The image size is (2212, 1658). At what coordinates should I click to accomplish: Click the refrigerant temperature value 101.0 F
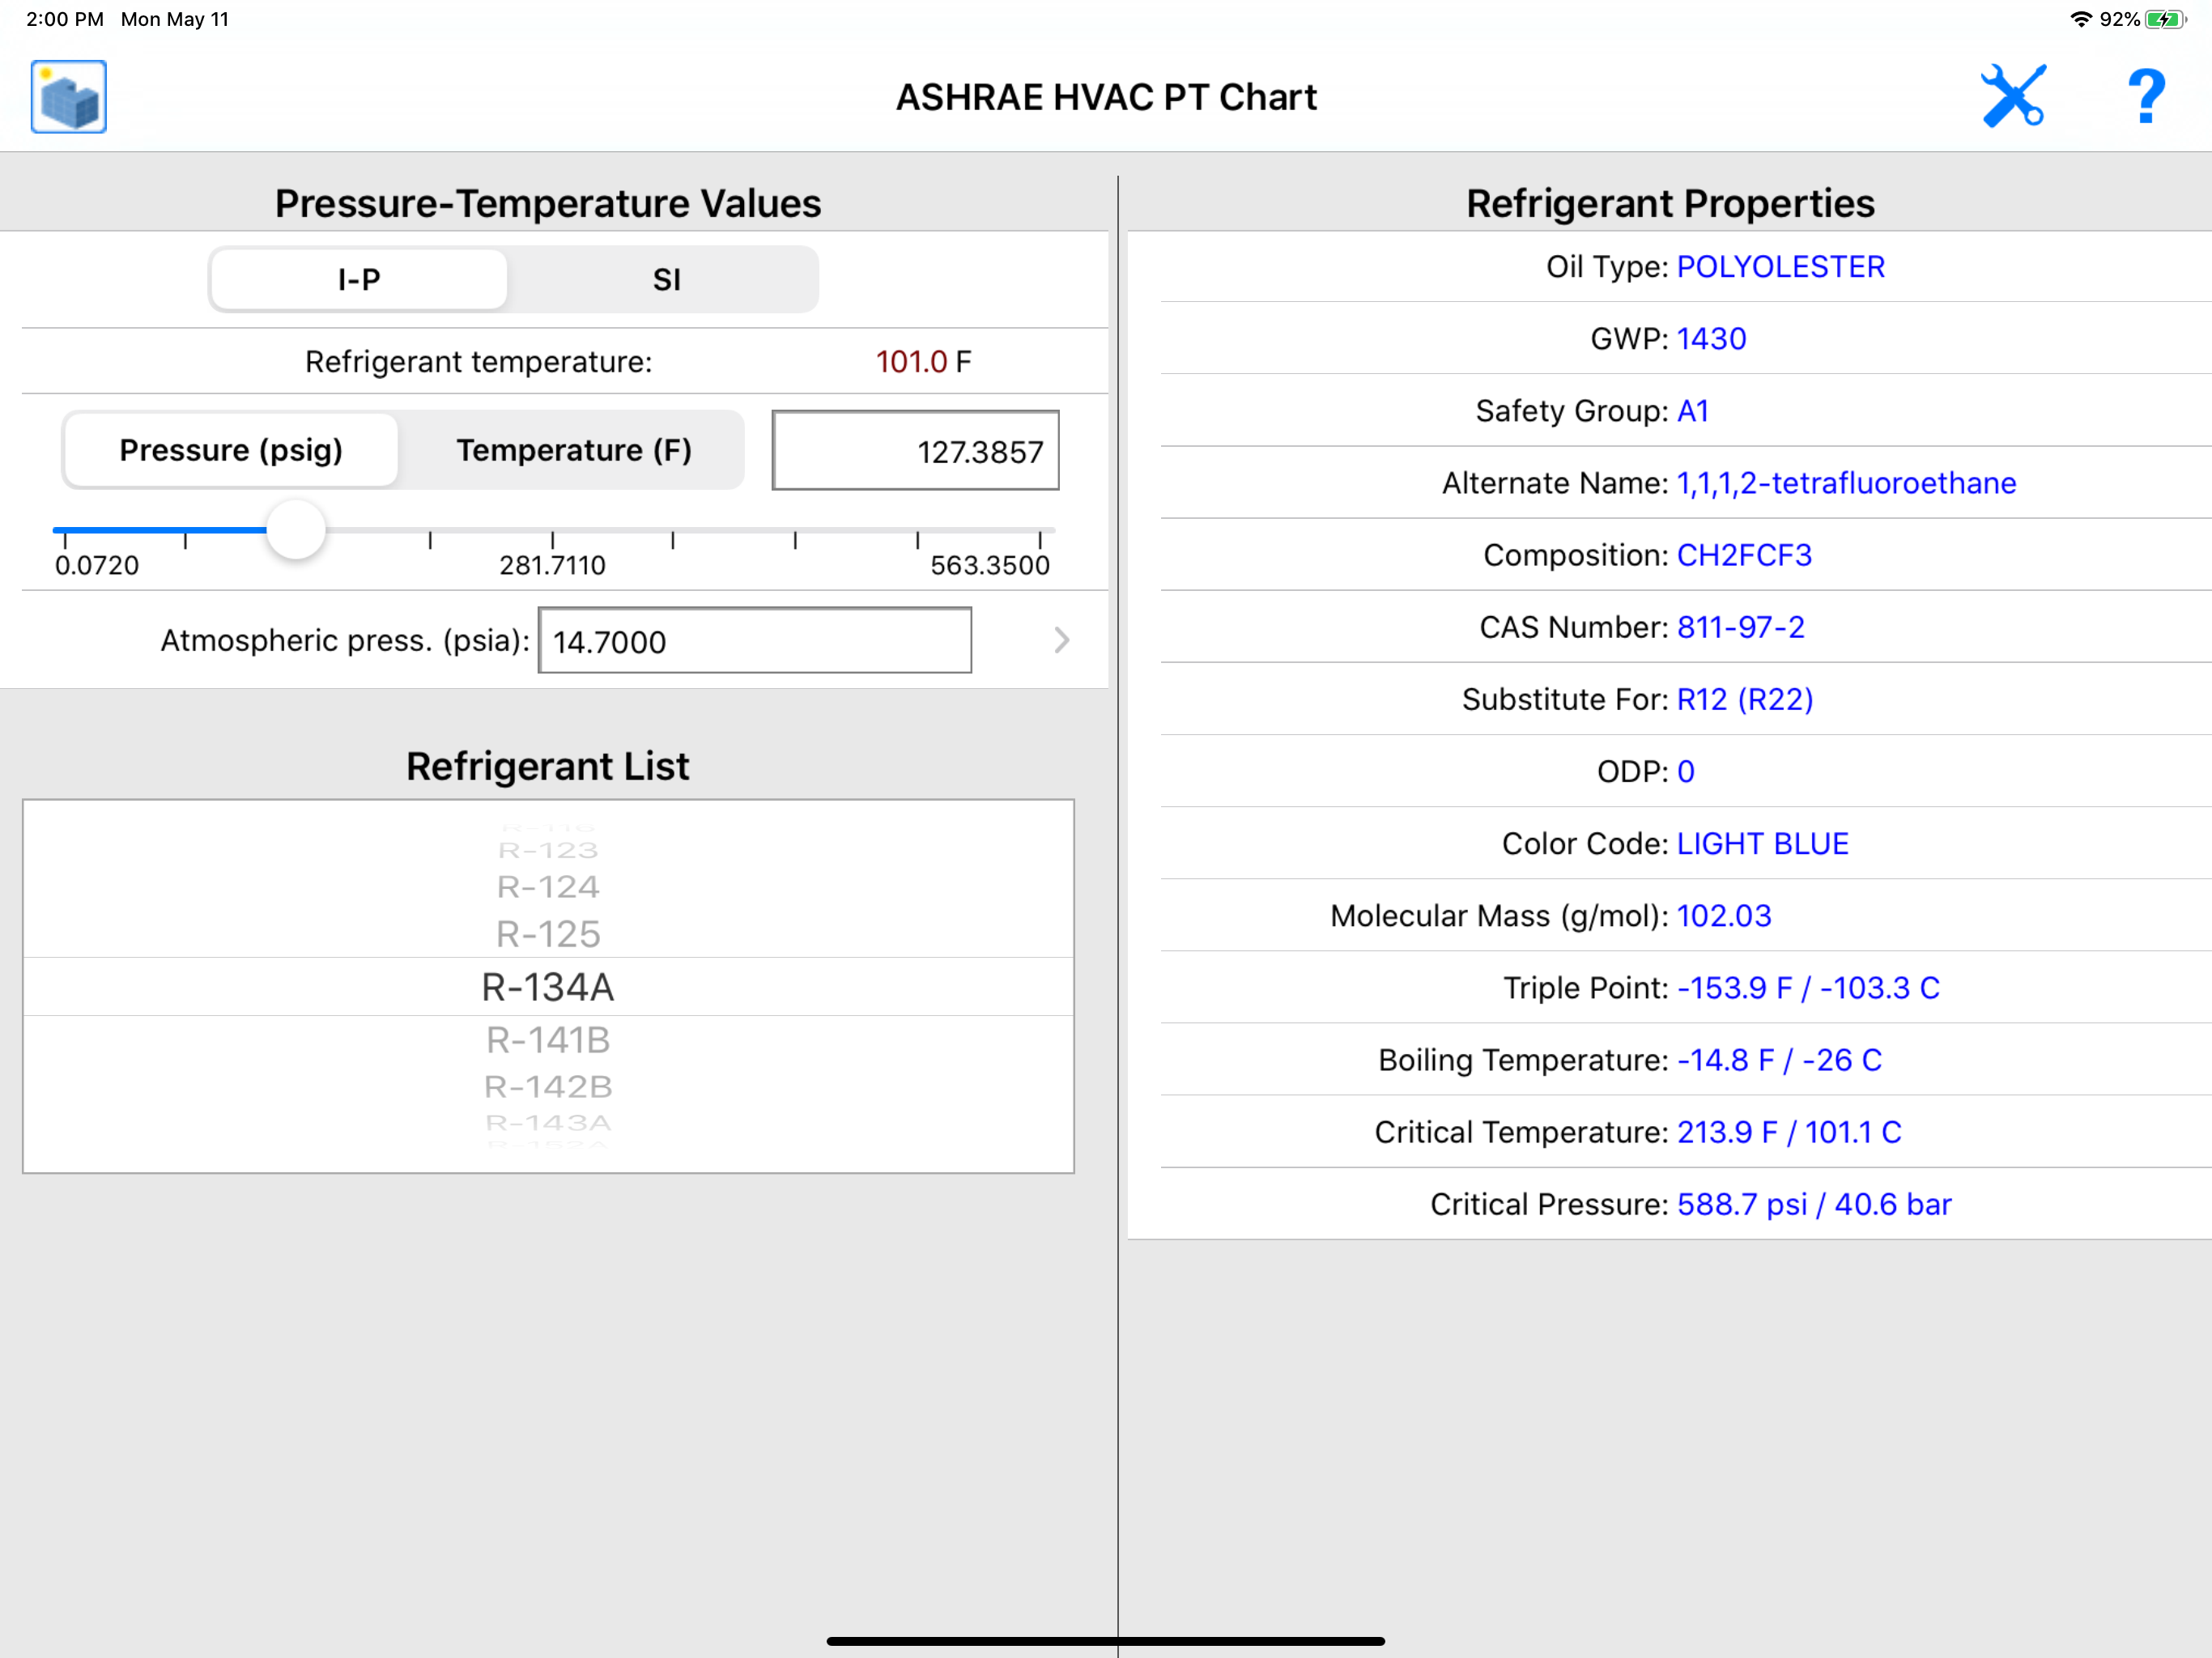point(923,362)
